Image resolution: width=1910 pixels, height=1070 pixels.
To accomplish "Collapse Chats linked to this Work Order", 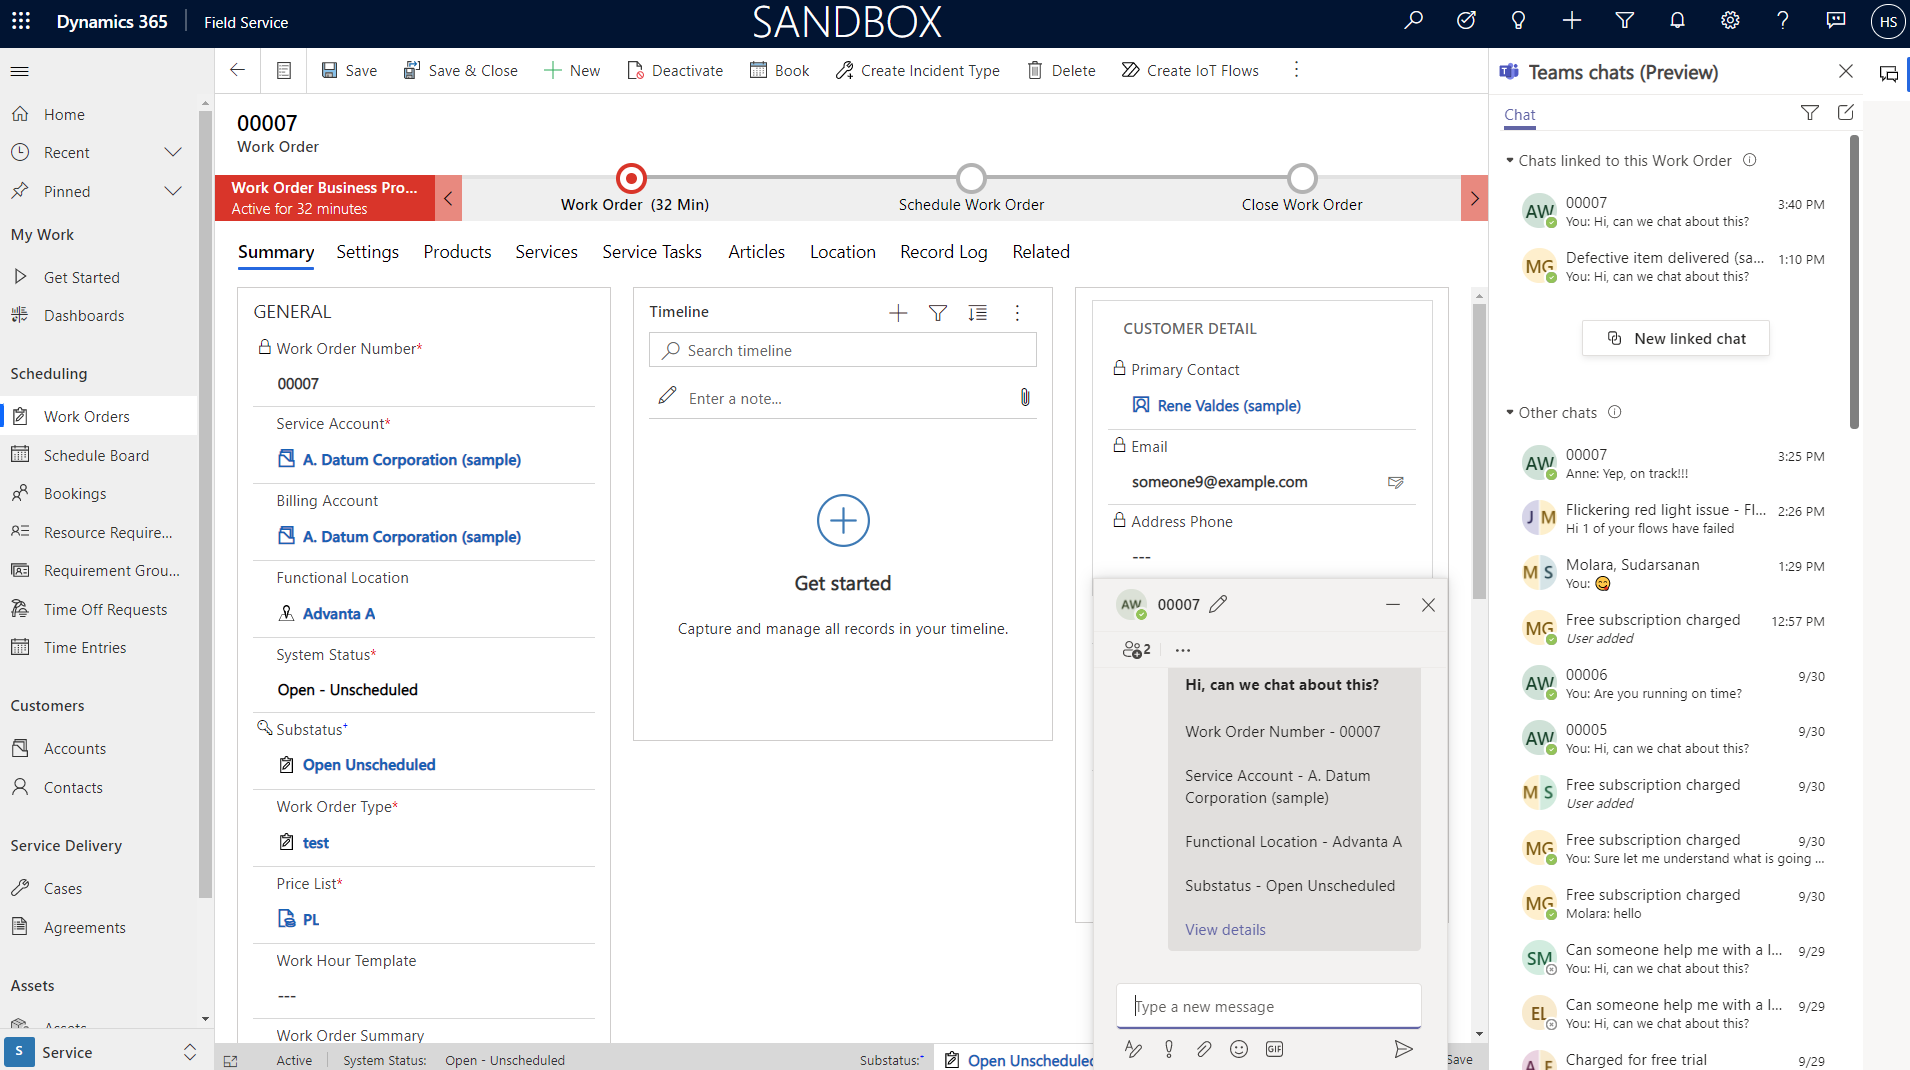I will coord(1510,160).
